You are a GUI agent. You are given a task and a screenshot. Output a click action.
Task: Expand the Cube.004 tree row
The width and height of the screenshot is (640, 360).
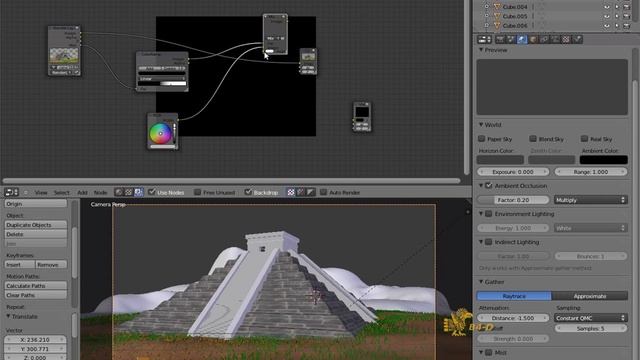click(486, 7)
